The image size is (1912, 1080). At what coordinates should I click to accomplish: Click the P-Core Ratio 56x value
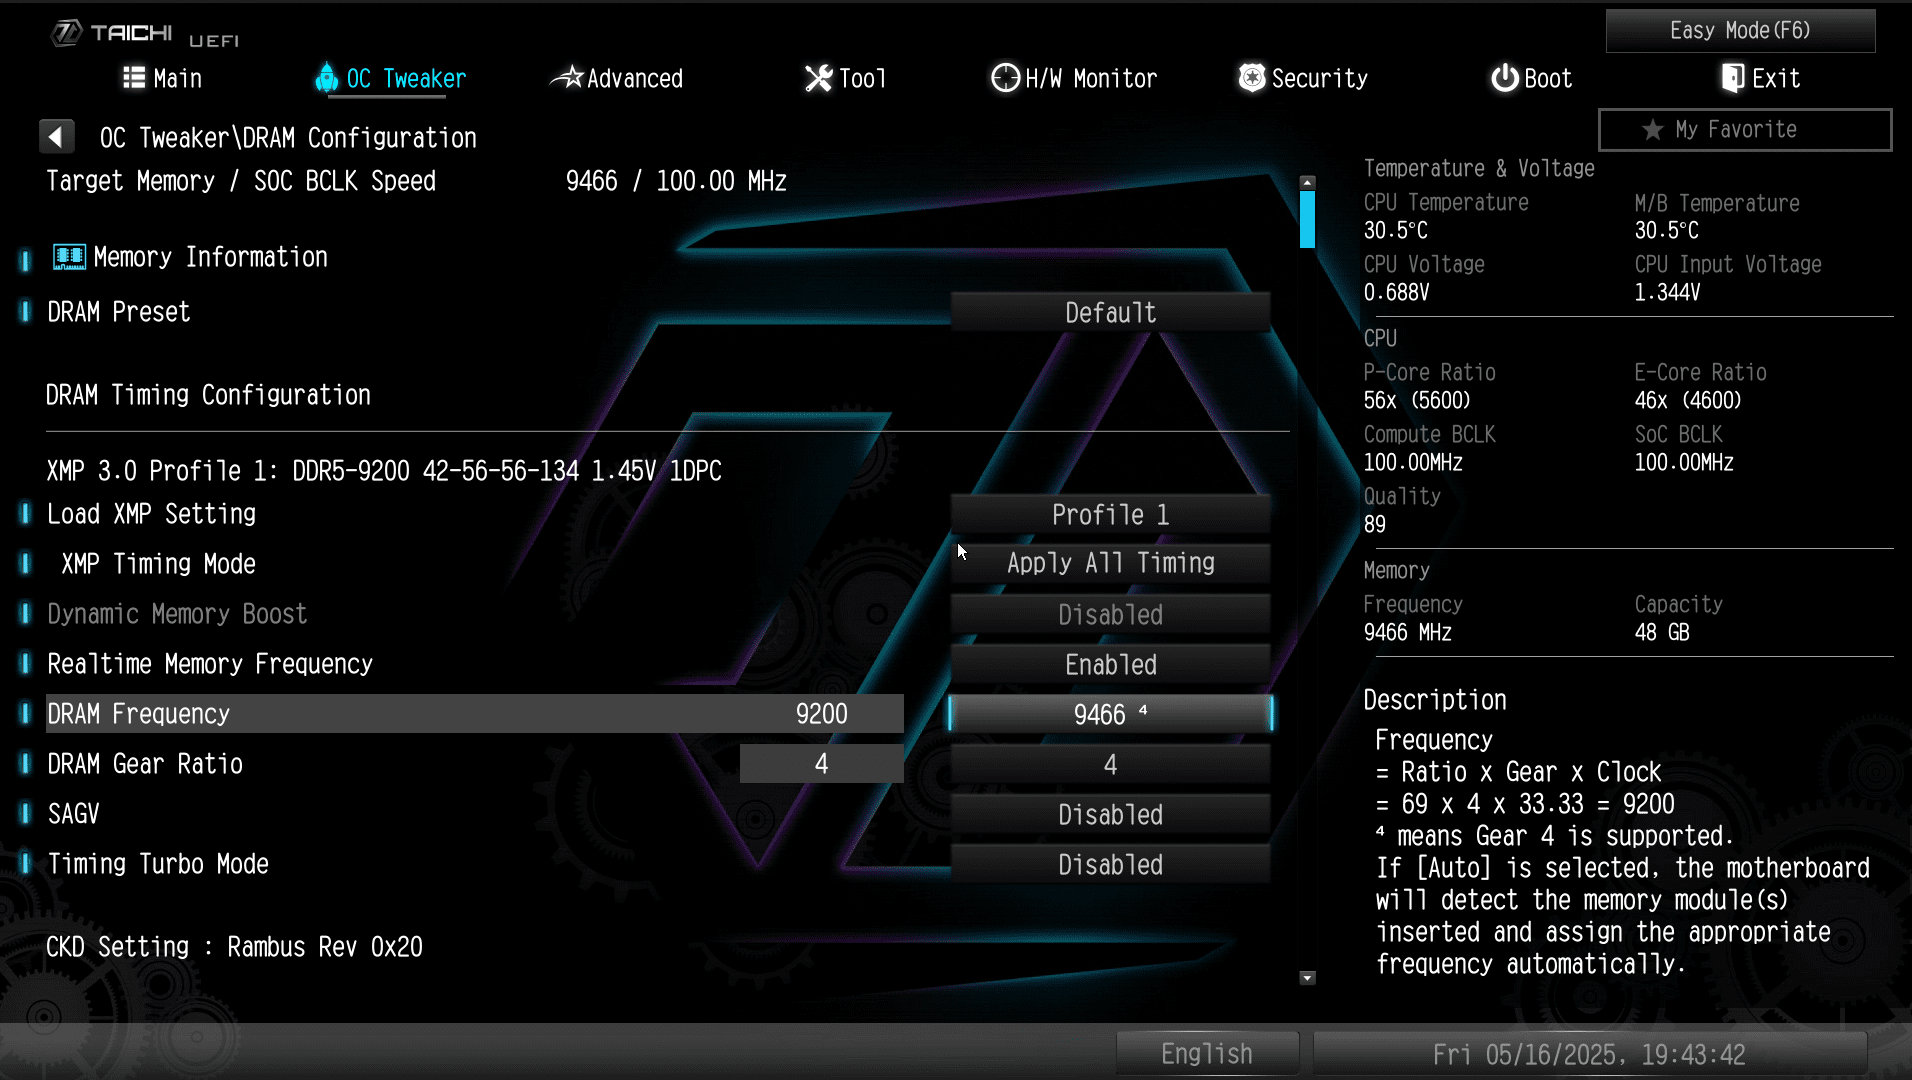[1417, 401]
